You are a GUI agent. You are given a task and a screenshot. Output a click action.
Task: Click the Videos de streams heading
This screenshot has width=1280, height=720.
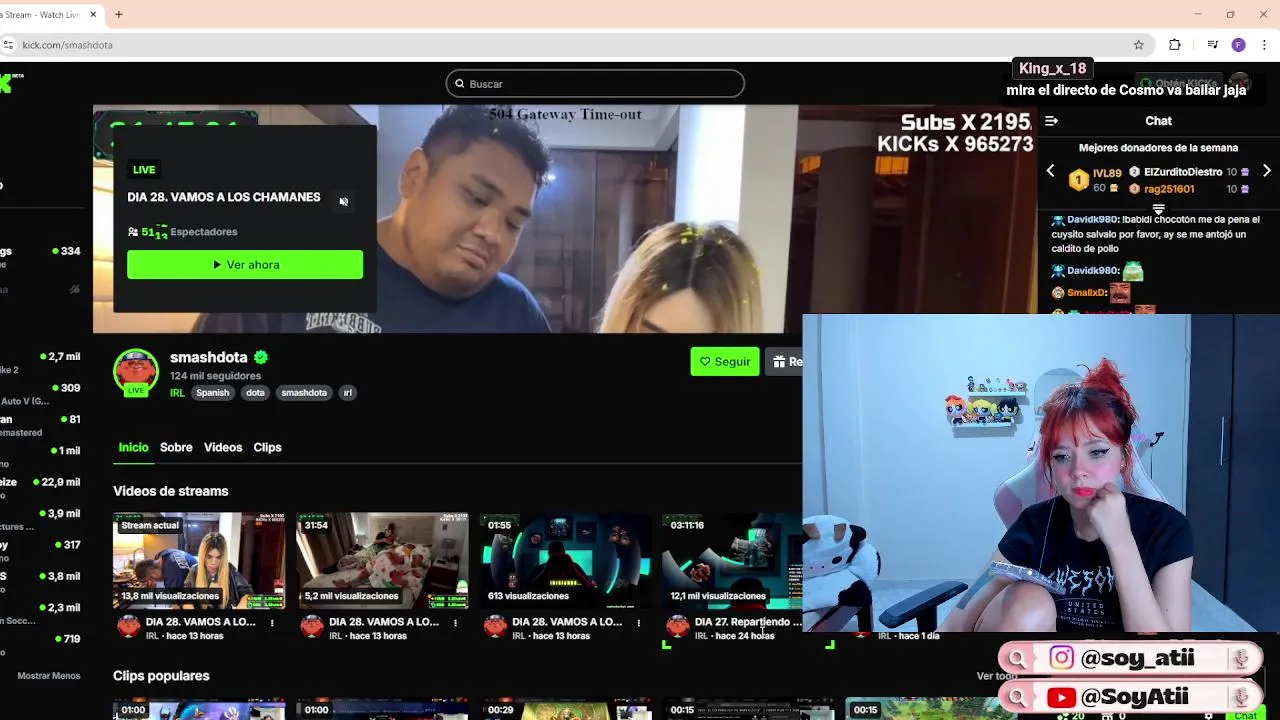click(x=171, y=491)
